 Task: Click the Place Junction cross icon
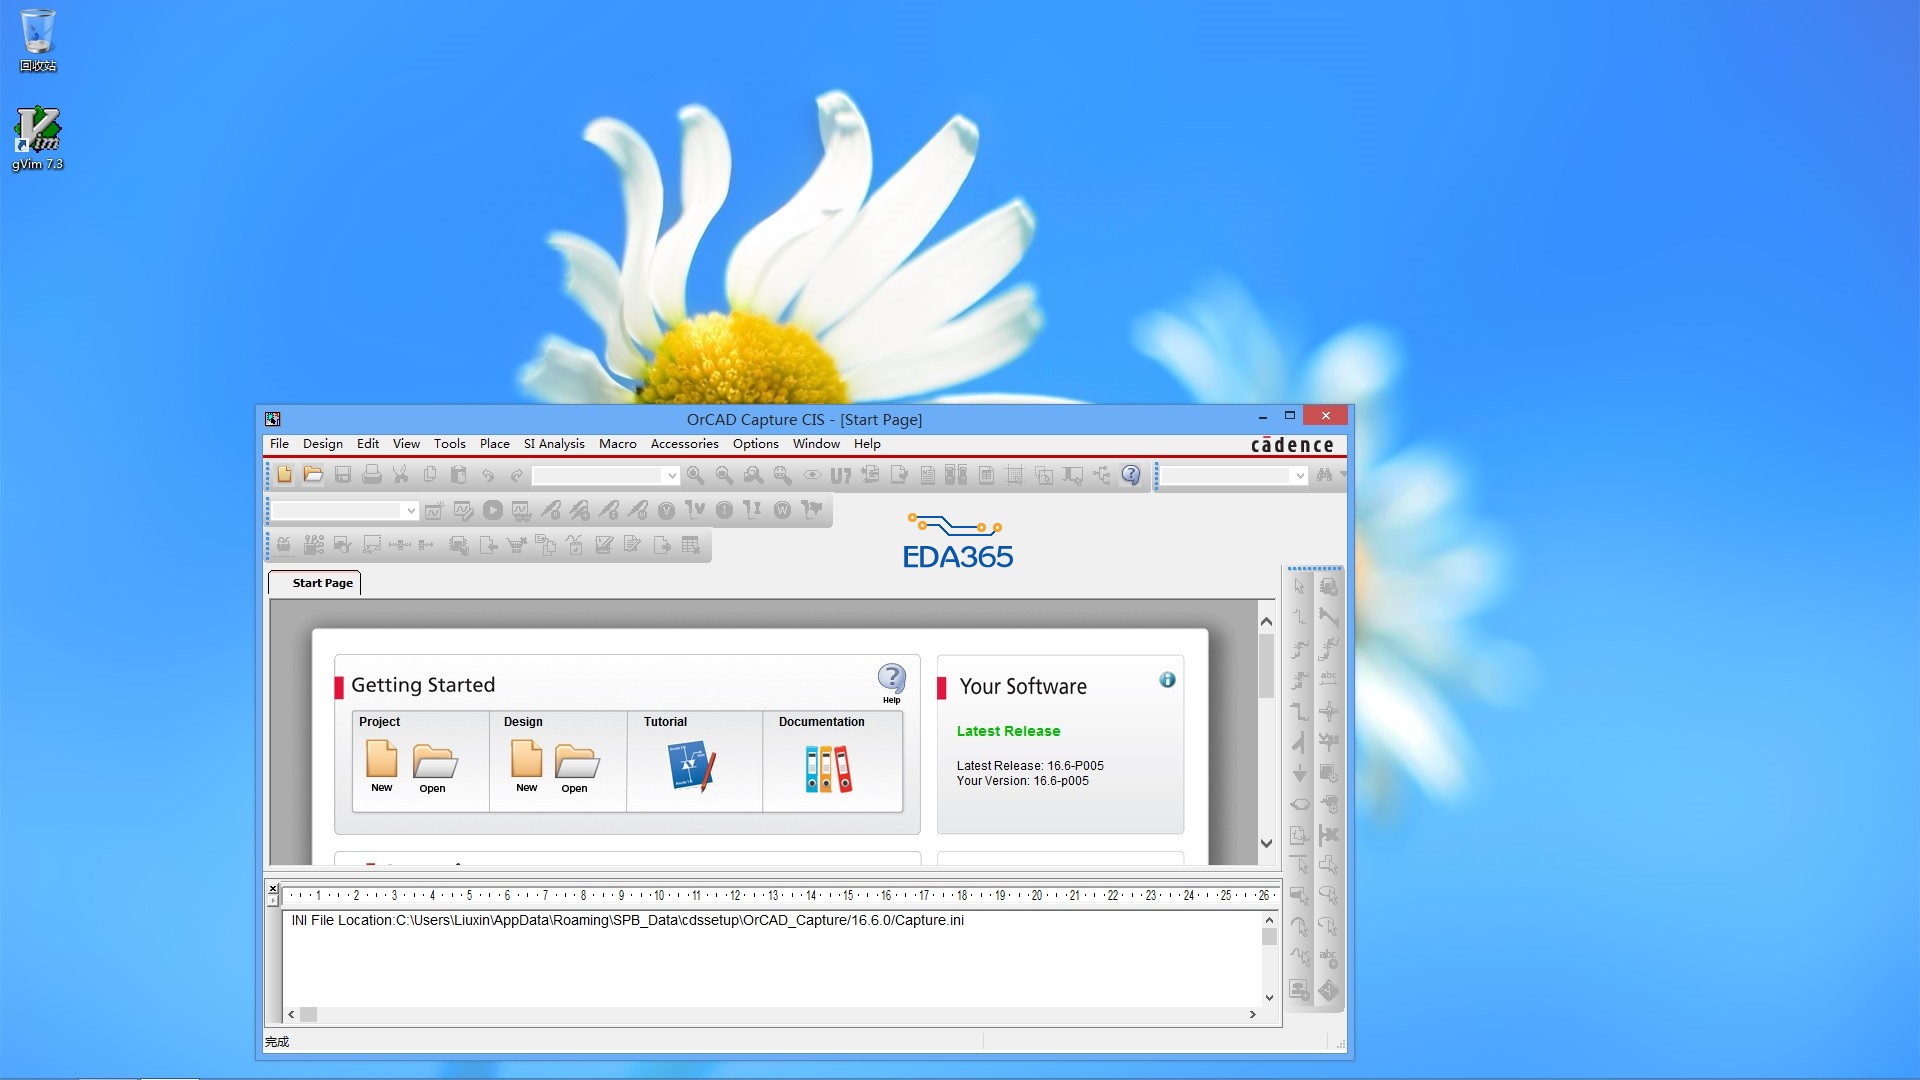click(x=1329, y=712)
